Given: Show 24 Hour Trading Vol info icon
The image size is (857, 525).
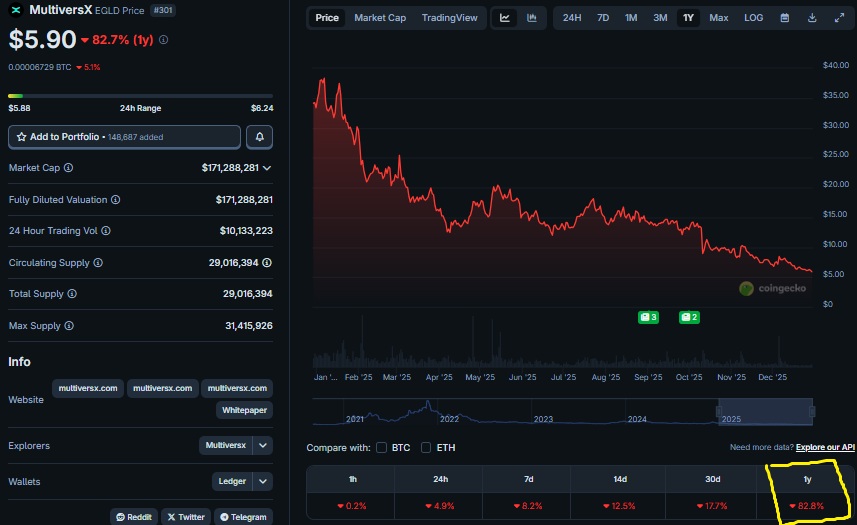Looking at the screenshot, I should pos(106,231).
